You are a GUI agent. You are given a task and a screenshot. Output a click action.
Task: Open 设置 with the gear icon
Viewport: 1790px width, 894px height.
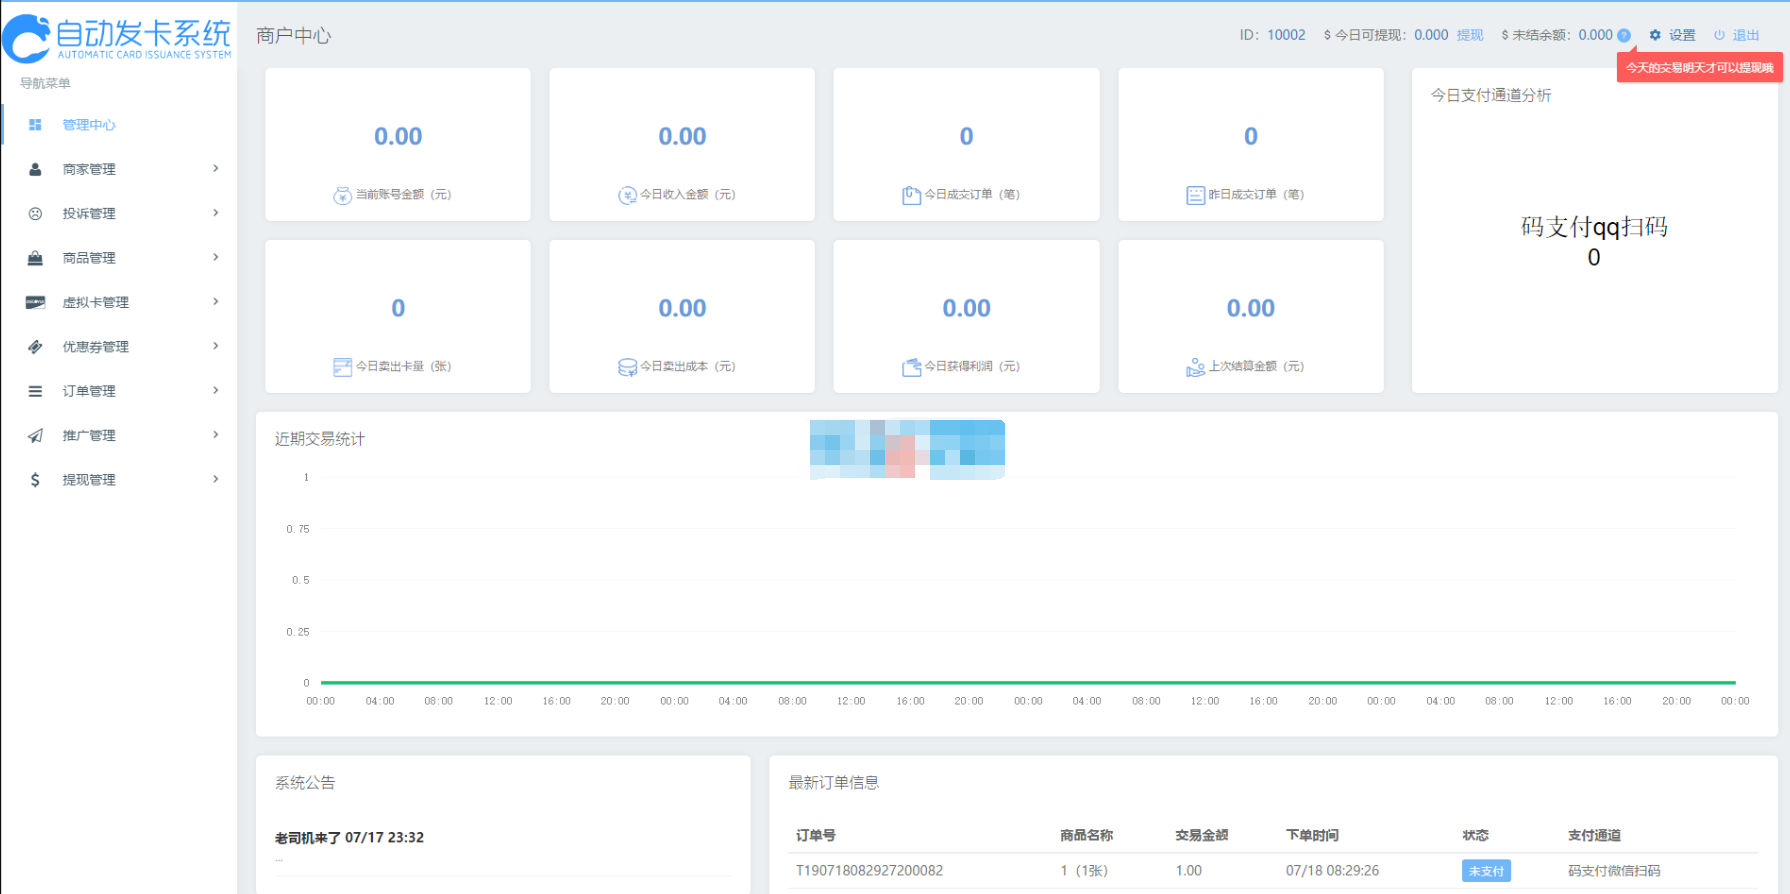coord(1655,35)
